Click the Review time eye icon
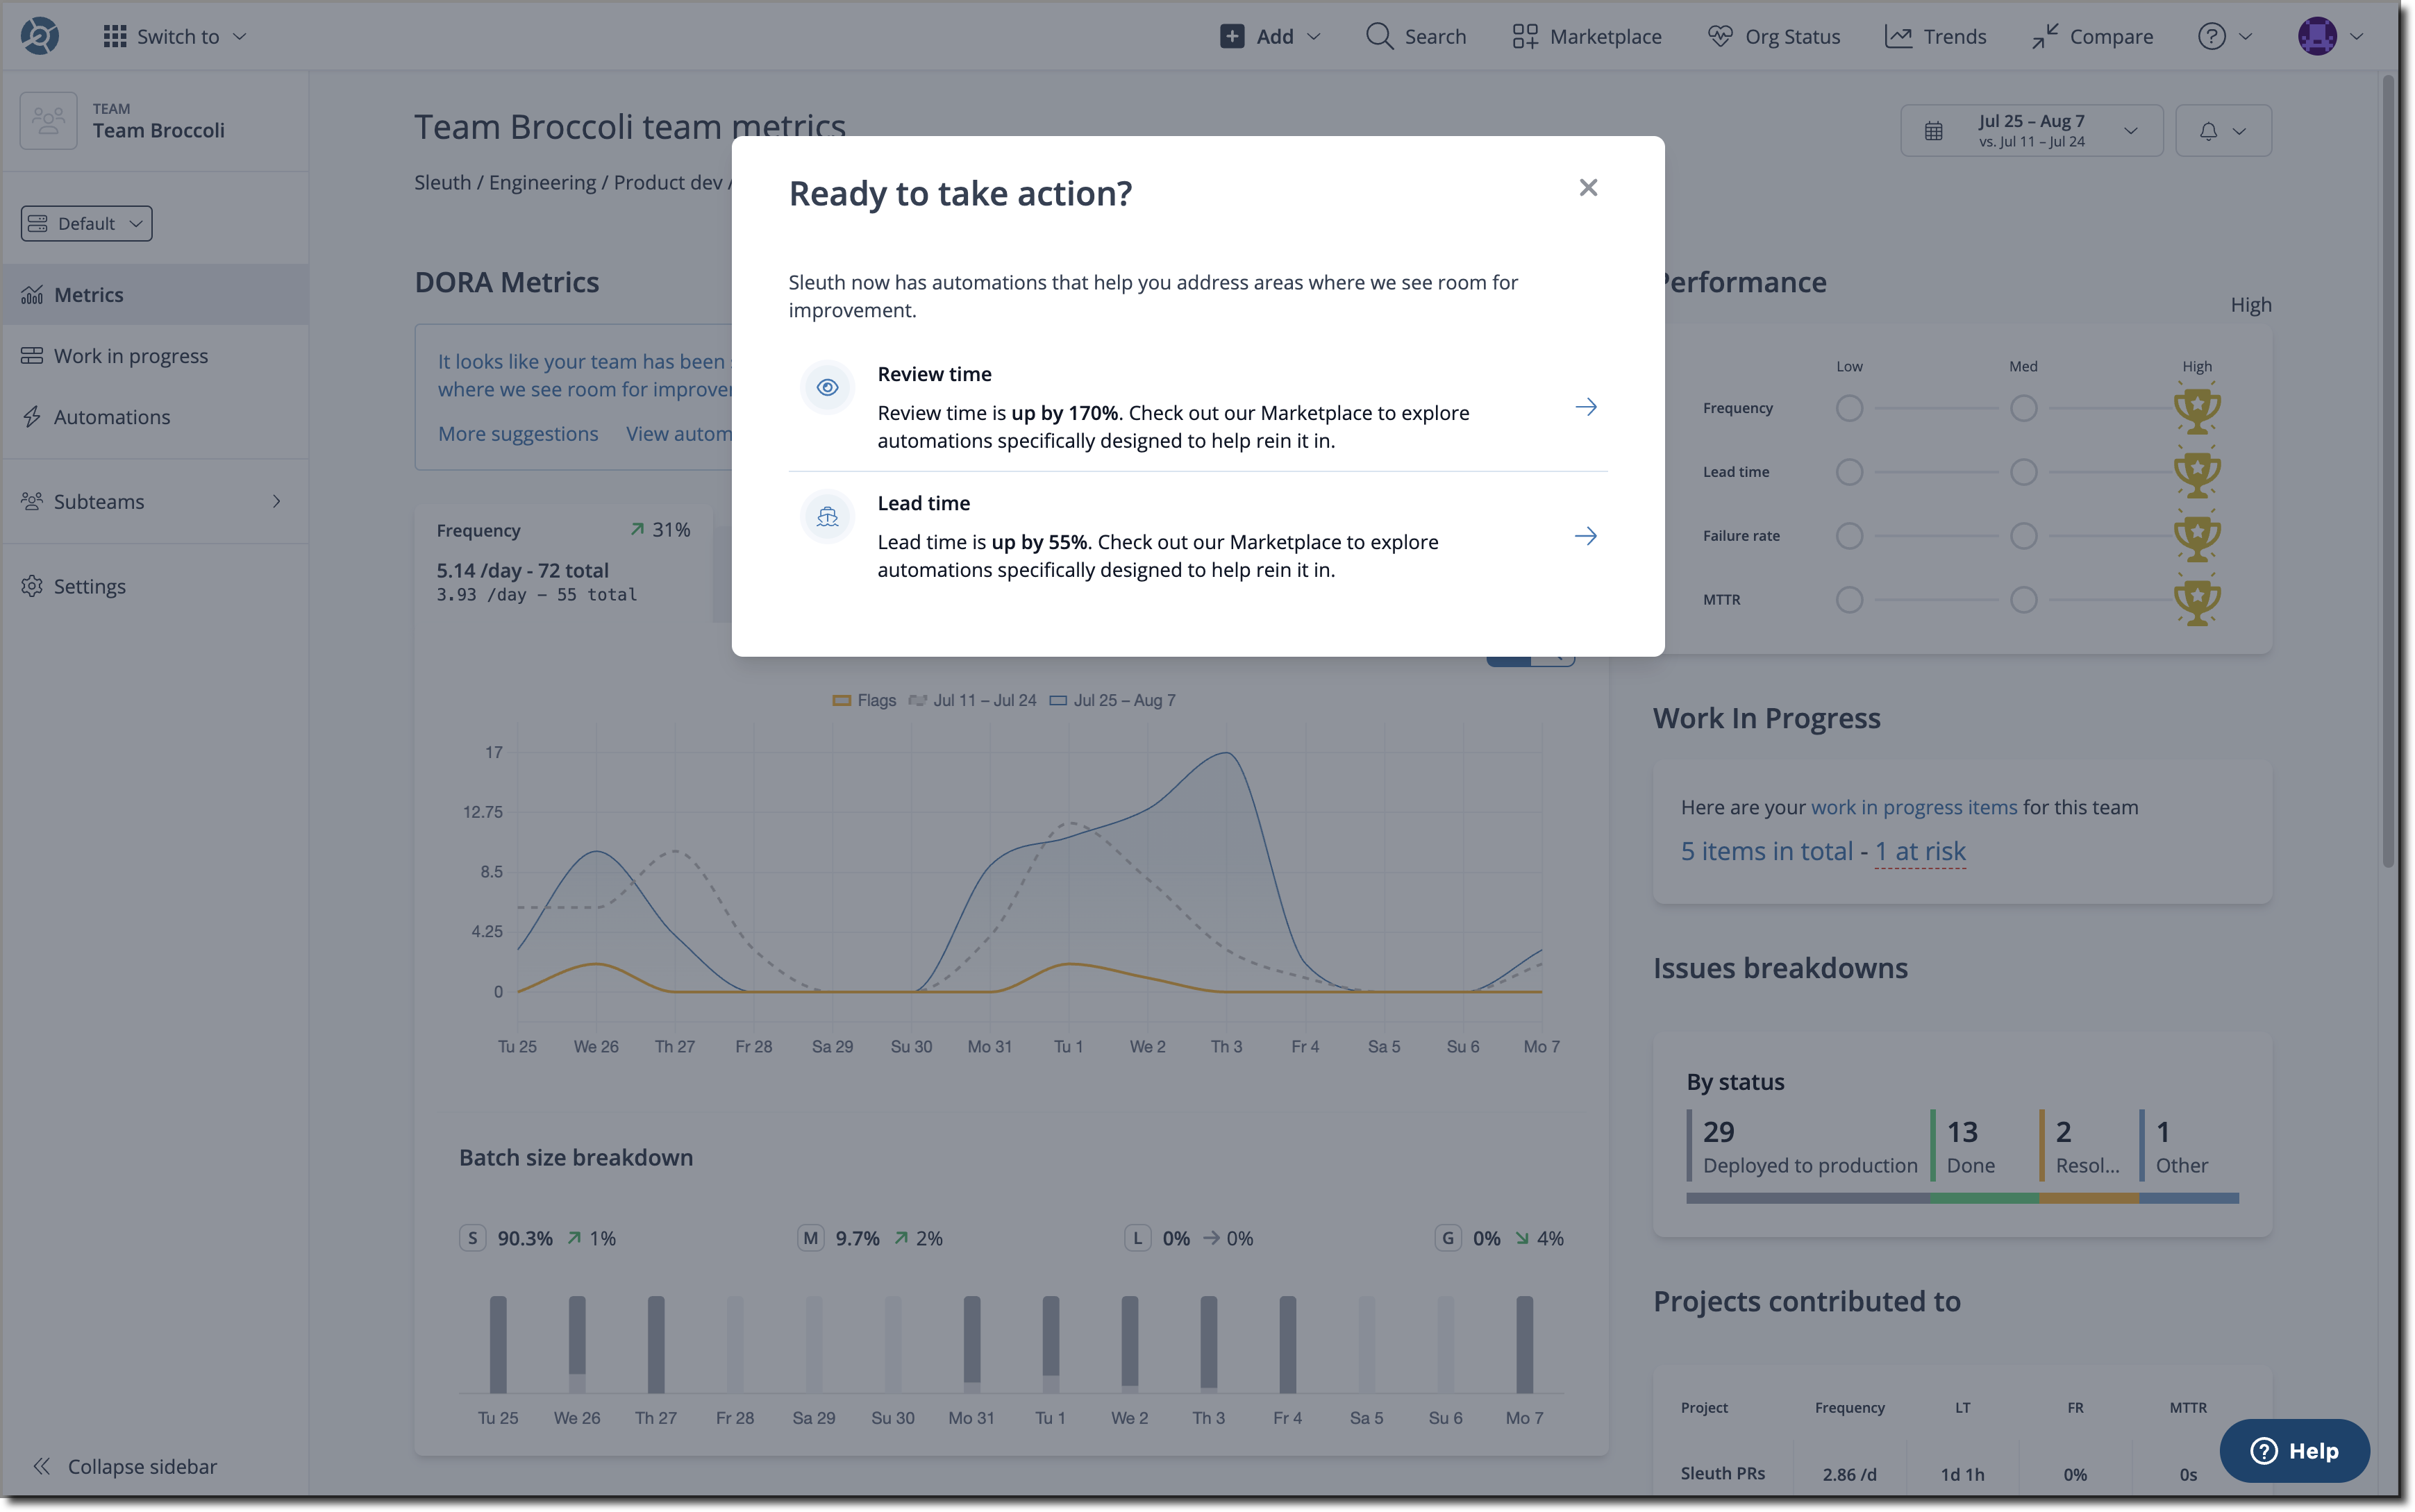Viewport: 2415px width, 1512px height. coord(827,387)
